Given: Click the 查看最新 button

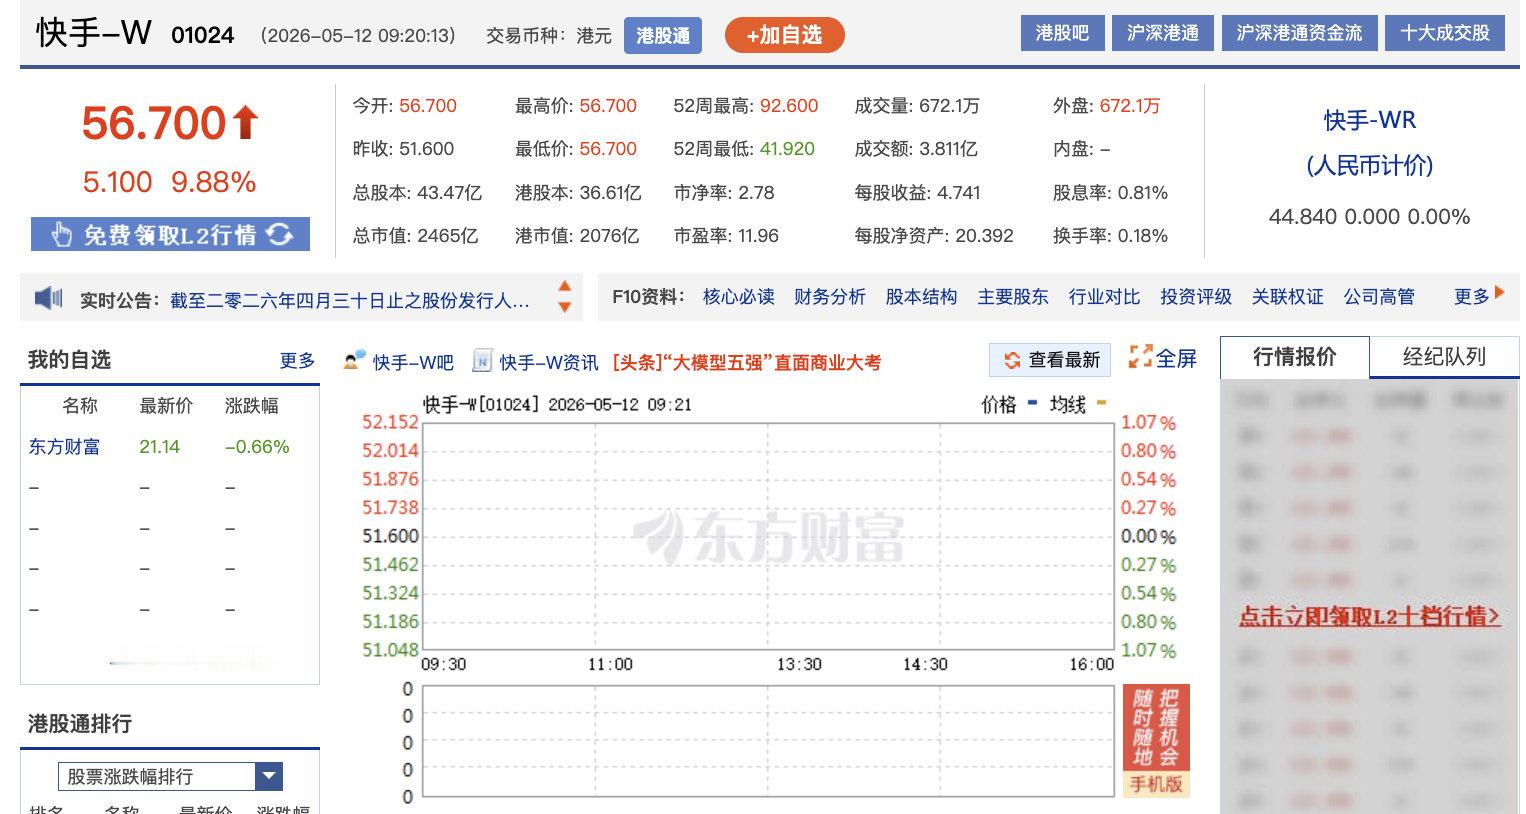Looking at the screenshot, I should pyautogui.click(x=1050, y=360).
